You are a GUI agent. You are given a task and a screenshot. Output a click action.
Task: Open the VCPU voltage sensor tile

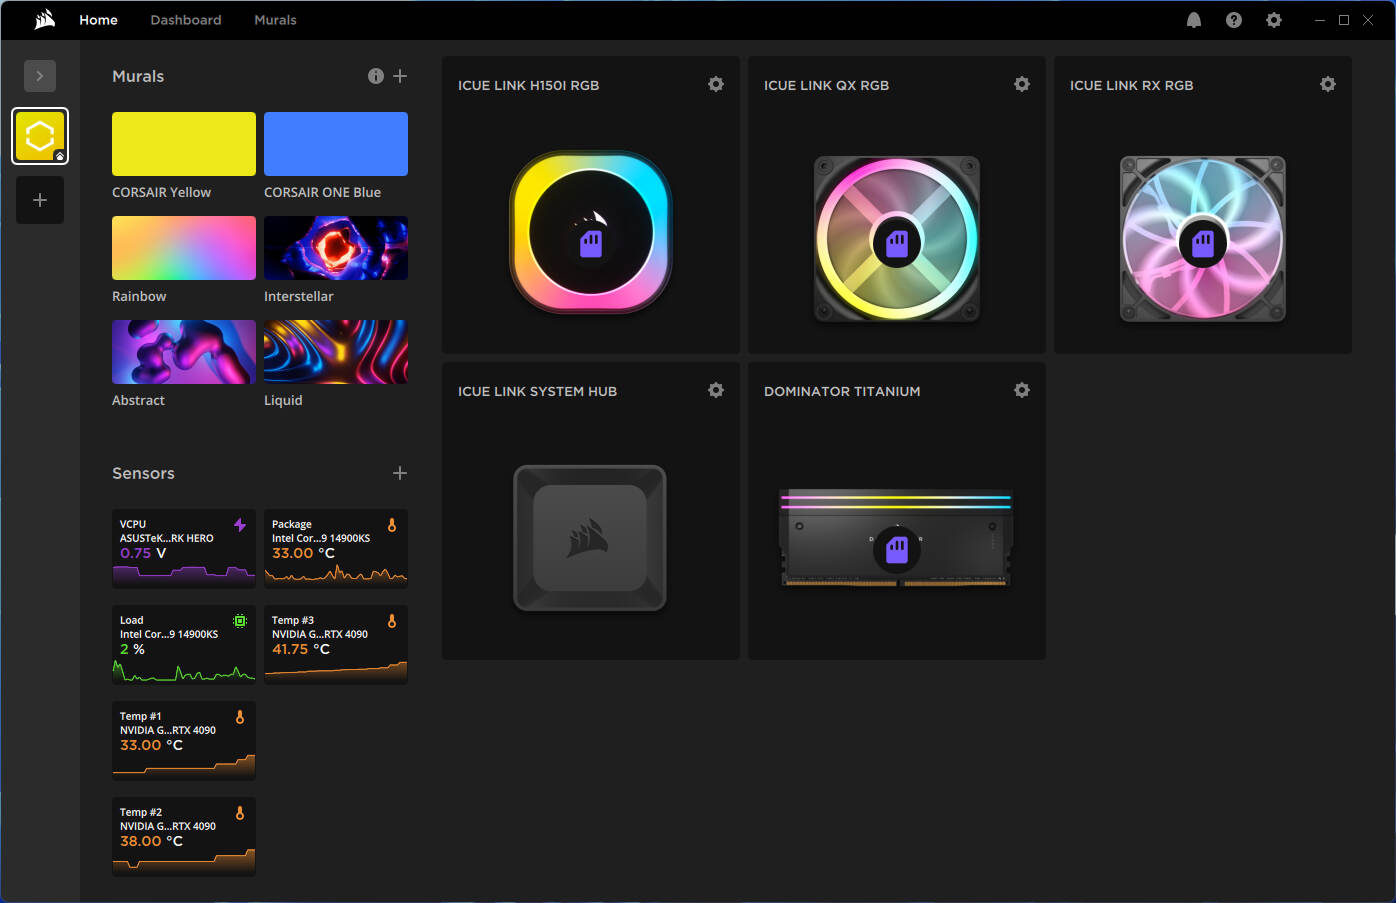184,549
